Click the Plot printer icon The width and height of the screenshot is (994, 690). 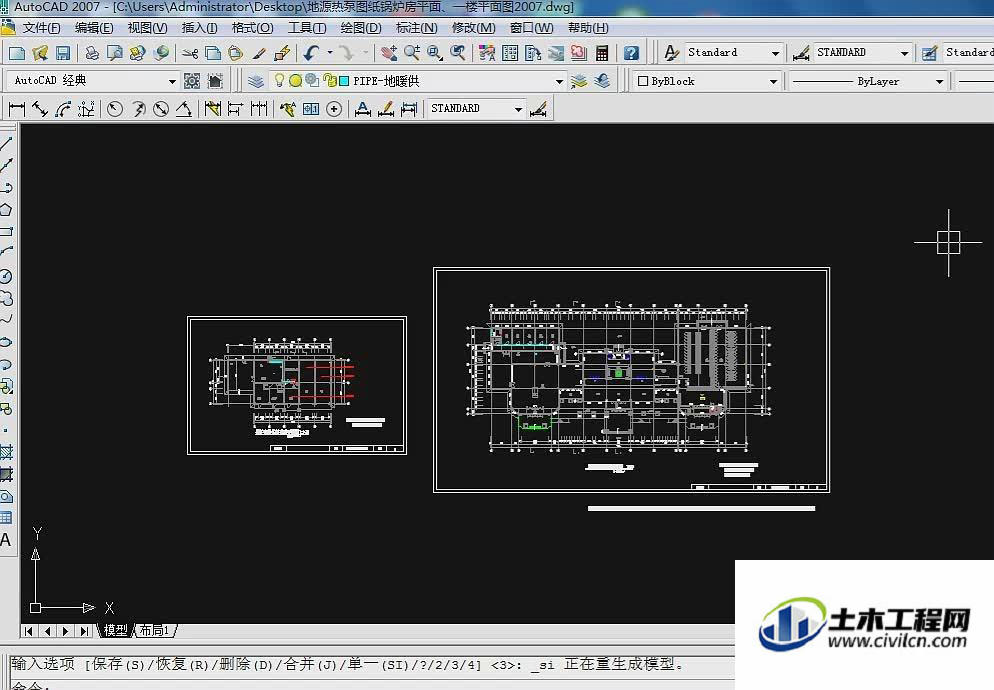coord(92,53)
